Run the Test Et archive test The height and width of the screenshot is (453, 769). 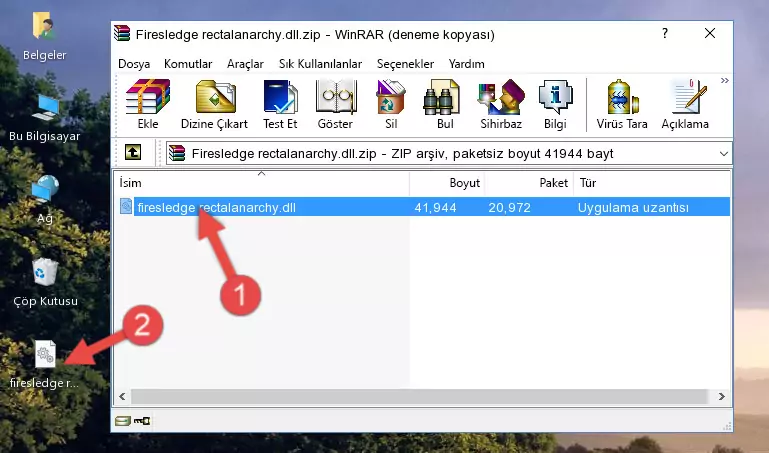click(x=280, y=104)
